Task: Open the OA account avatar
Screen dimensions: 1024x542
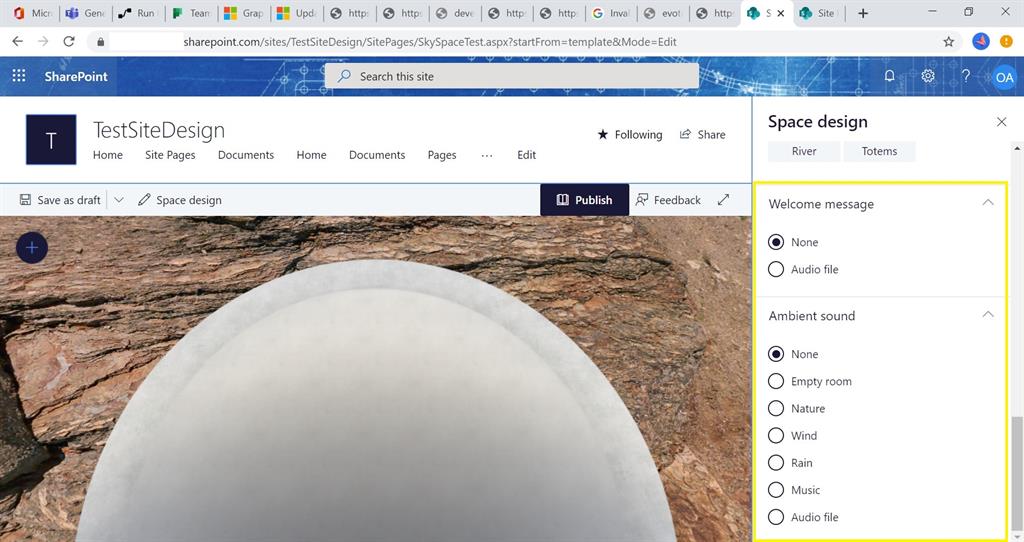Action: (x=1004, y=77)
